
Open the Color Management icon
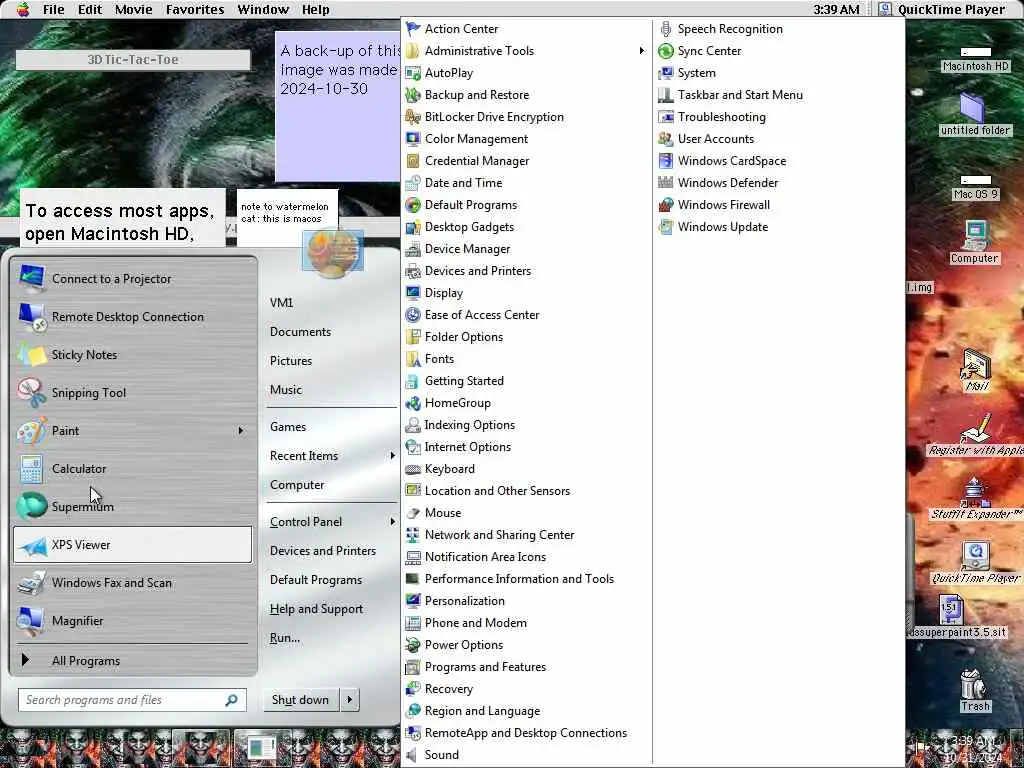tap(413, 139)
